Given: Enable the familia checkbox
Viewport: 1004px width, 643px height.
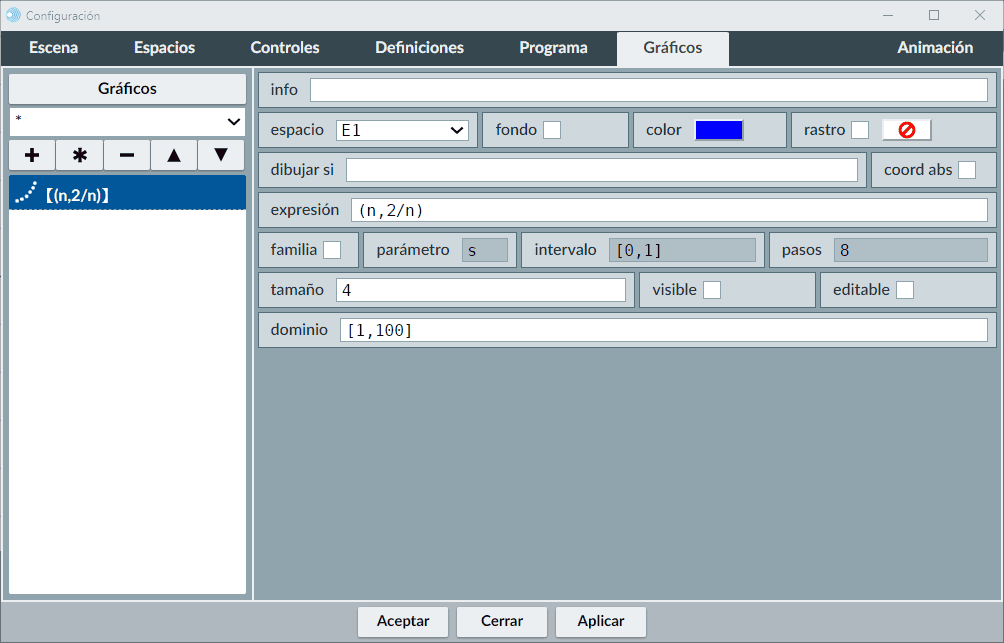Looking at the screenshot, I should 331,250.
